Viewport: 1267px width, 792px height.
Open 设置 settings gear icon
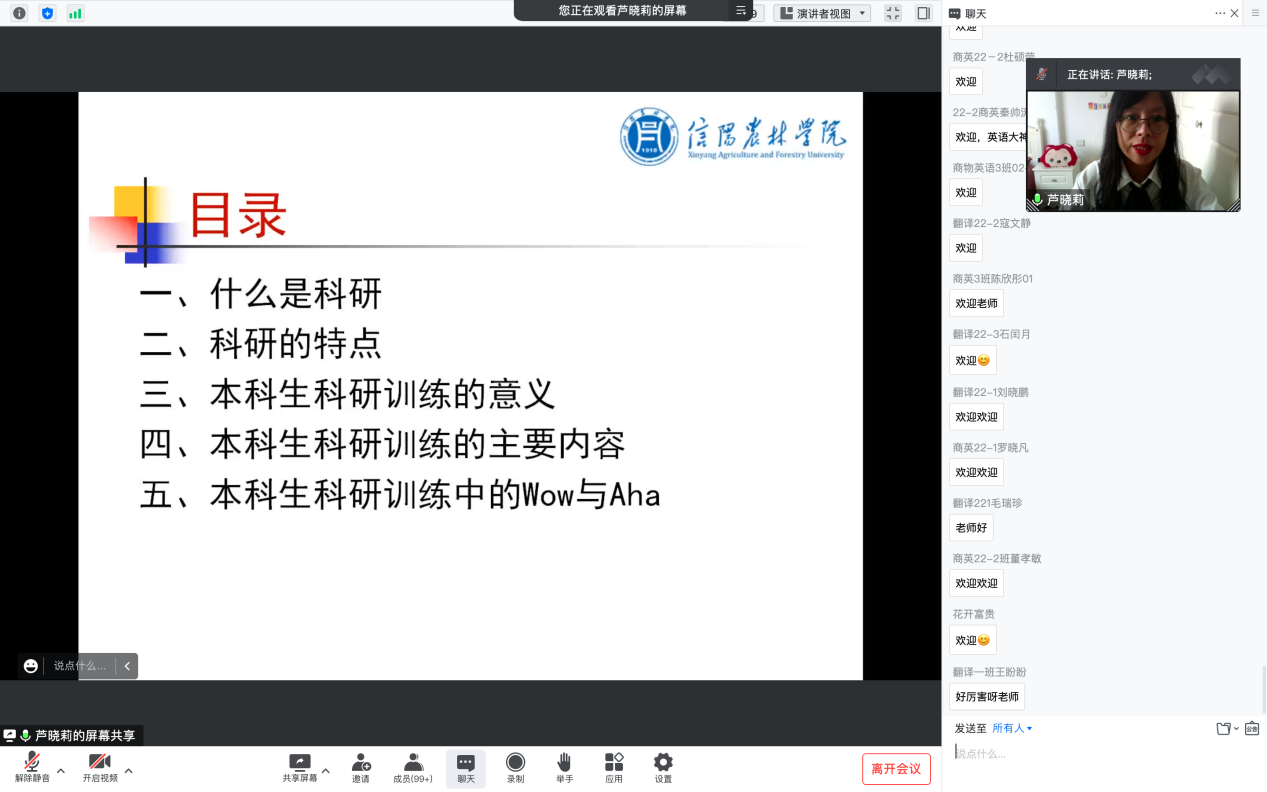pyautogui.click(x=663, y=763)
